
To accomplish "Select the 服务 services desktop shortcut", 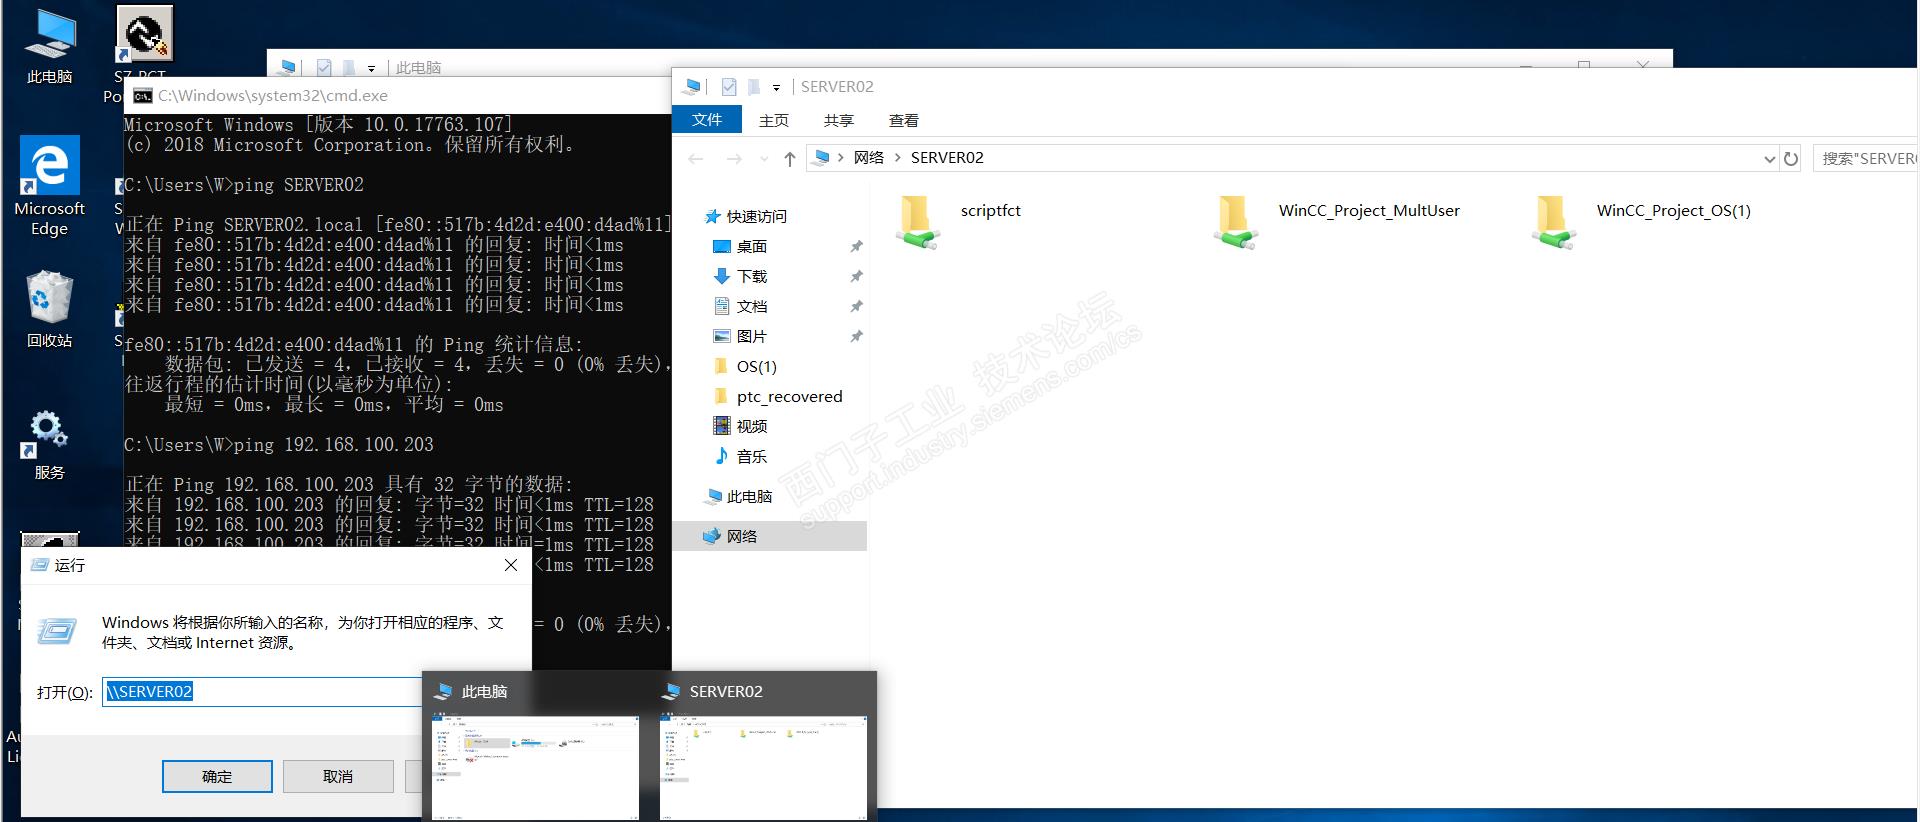I will click(x=49, y=444).
